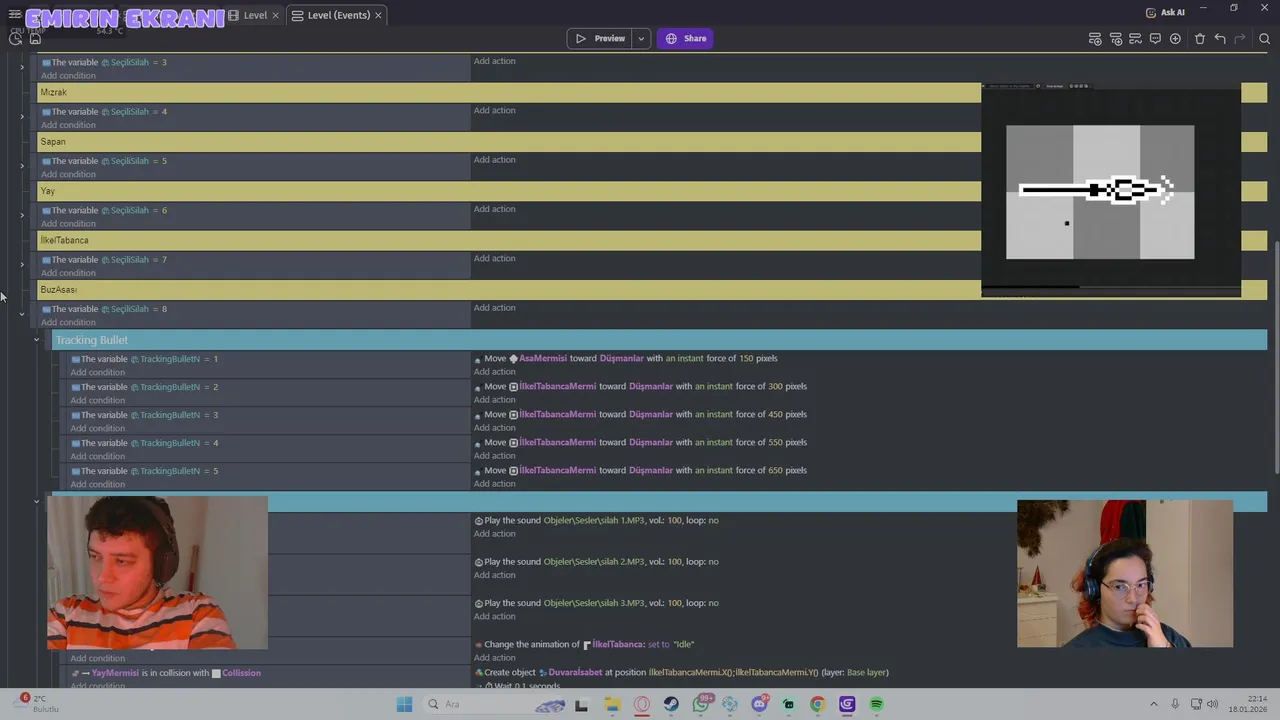
Task: Collapse the SeçiliSilah = 8 event
Action: click(22, 314)
